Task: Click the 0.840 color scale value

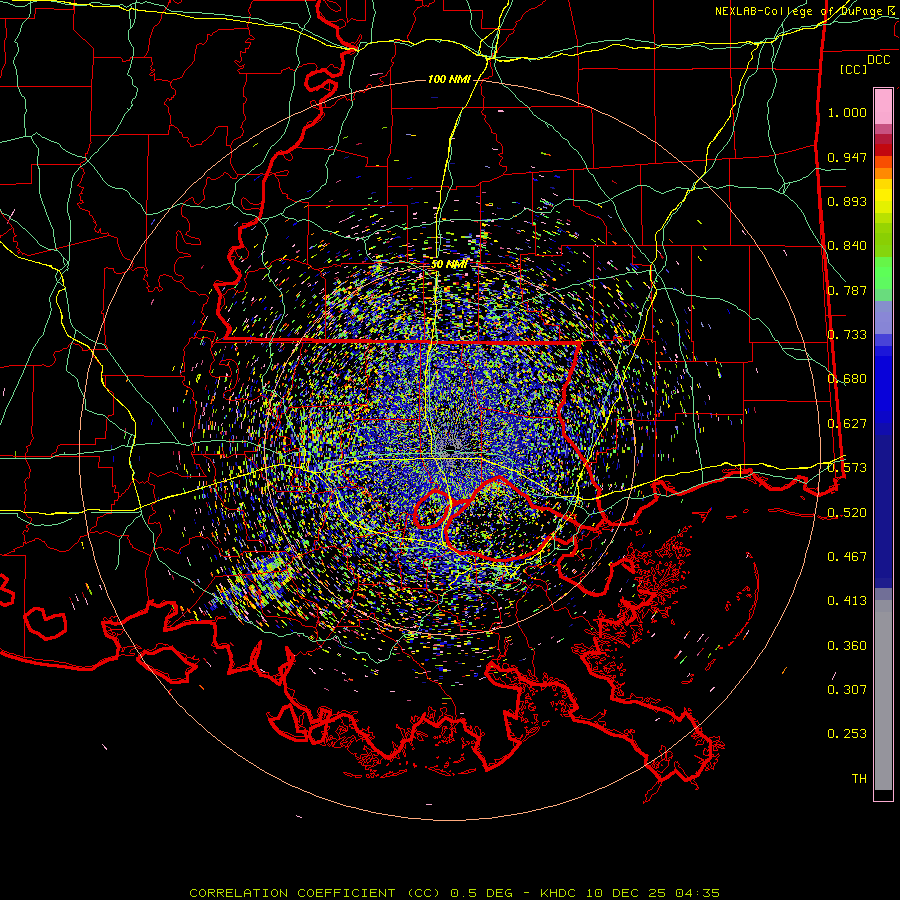Action: pos(847,246)
